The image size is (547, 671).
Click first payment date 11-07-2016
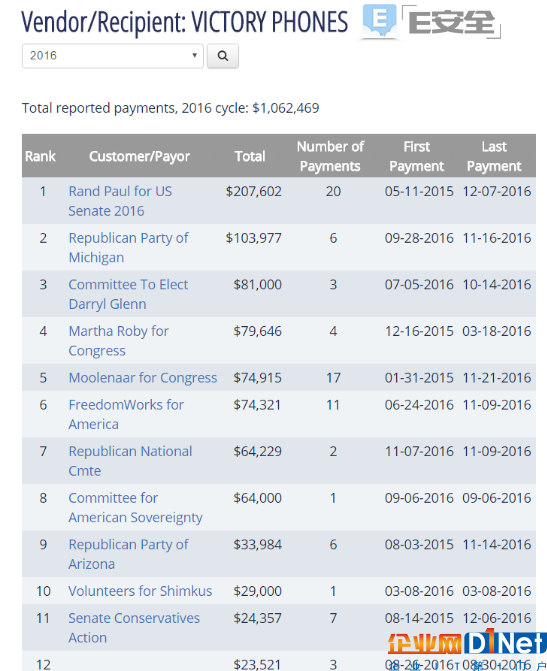(x=419, y=451)
